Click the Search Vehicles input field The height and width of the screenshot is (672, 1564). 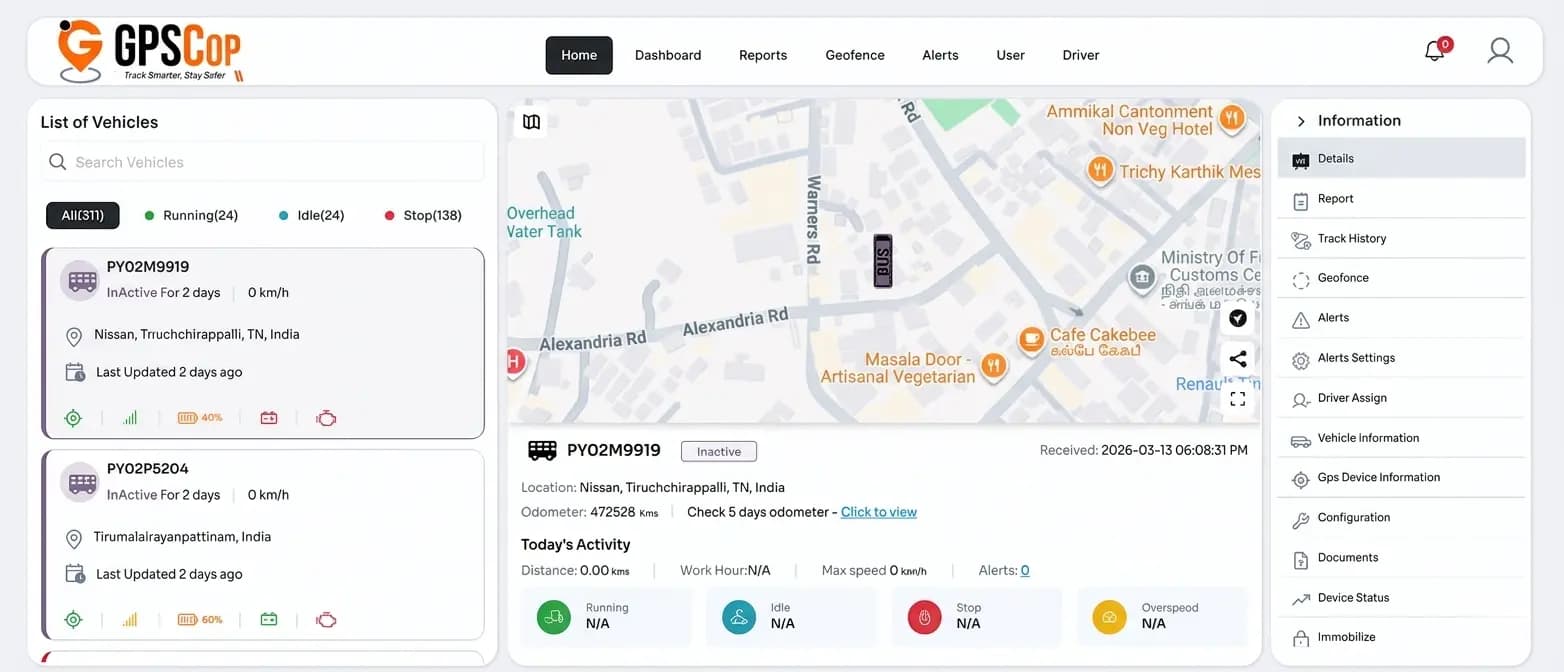[262, 162]
